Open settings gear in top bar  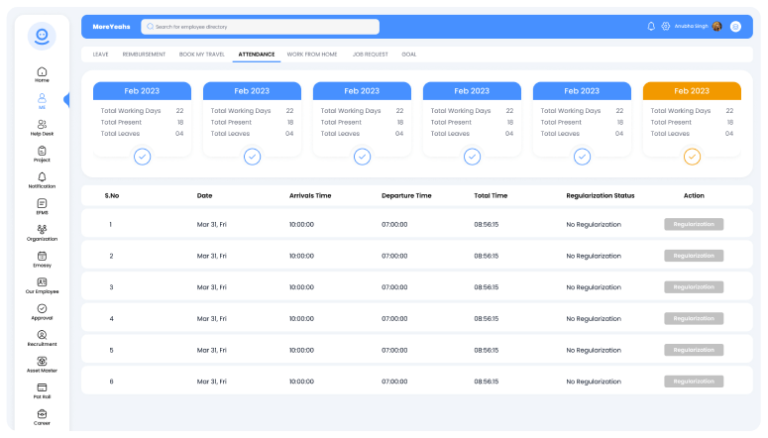[x=665, y=27]
